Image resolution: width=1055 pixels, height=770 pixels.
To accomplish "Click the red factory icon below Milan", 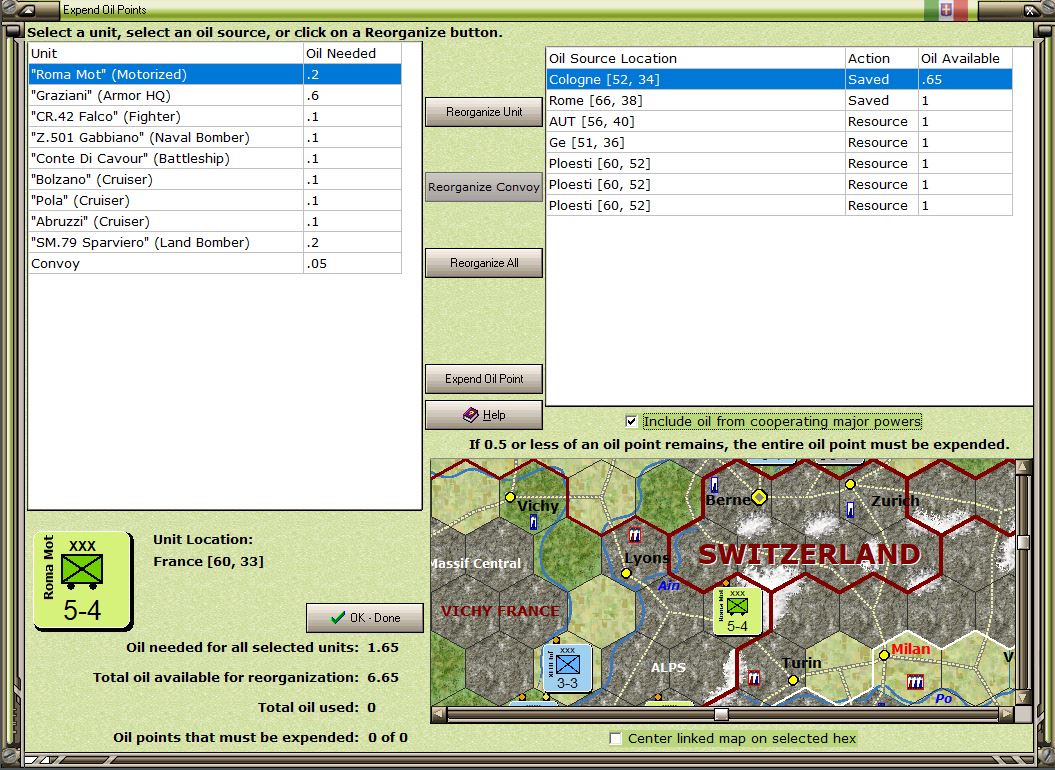I will 914,682.
